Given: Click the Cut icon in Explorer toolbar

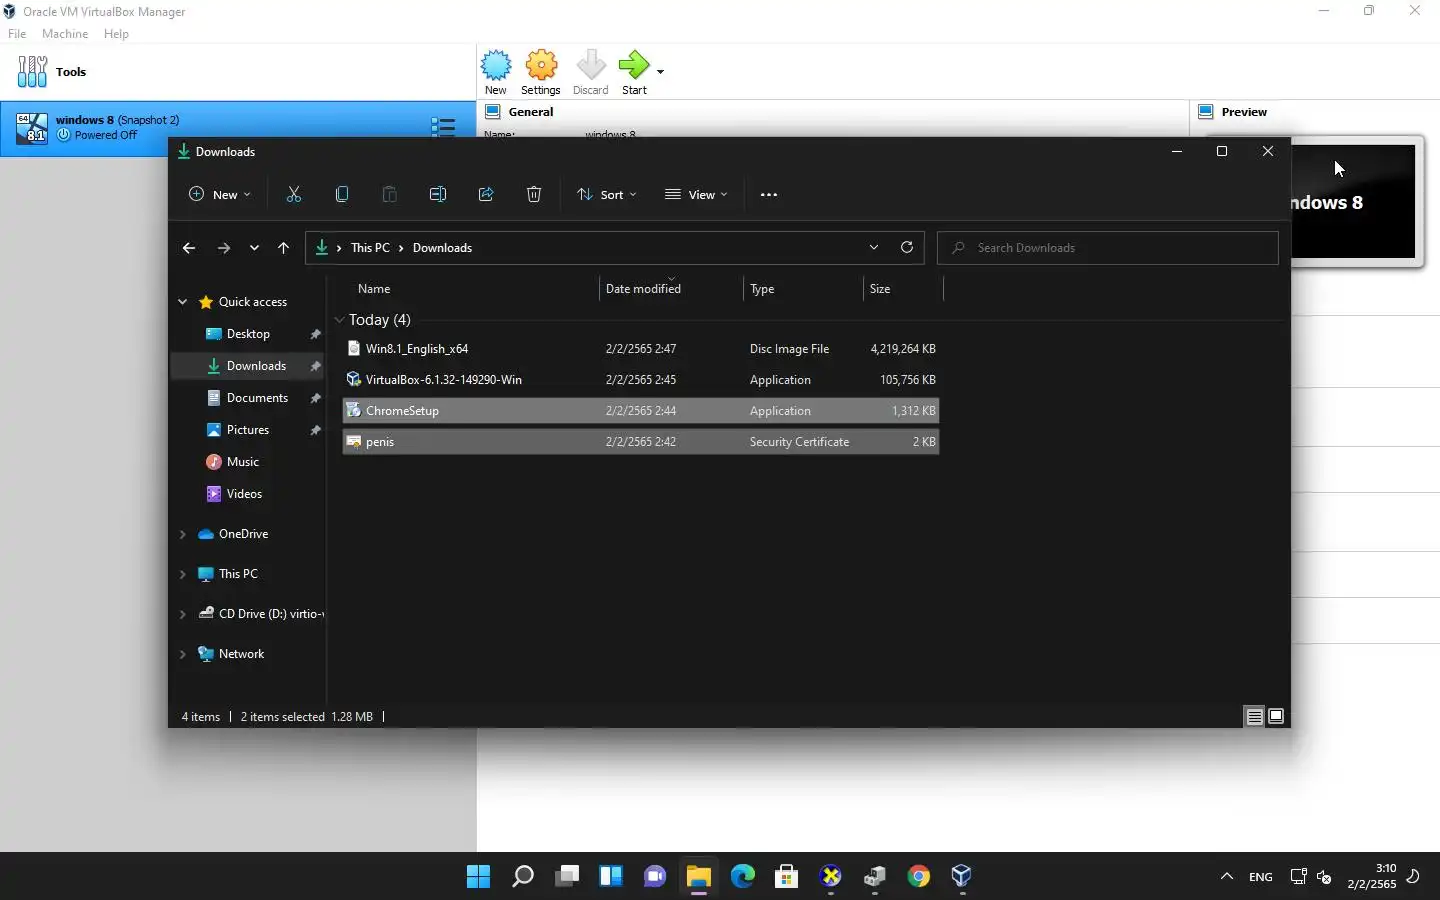Looking at the screenshot, I should coord(294,195).
